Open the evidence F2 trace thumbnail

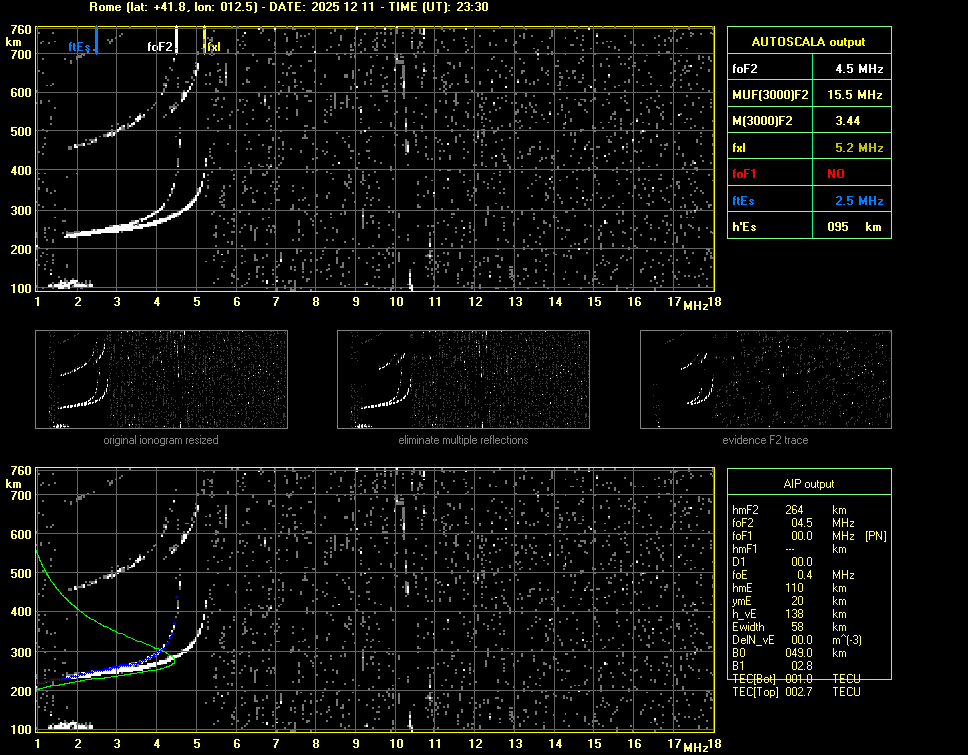[765, 380]
